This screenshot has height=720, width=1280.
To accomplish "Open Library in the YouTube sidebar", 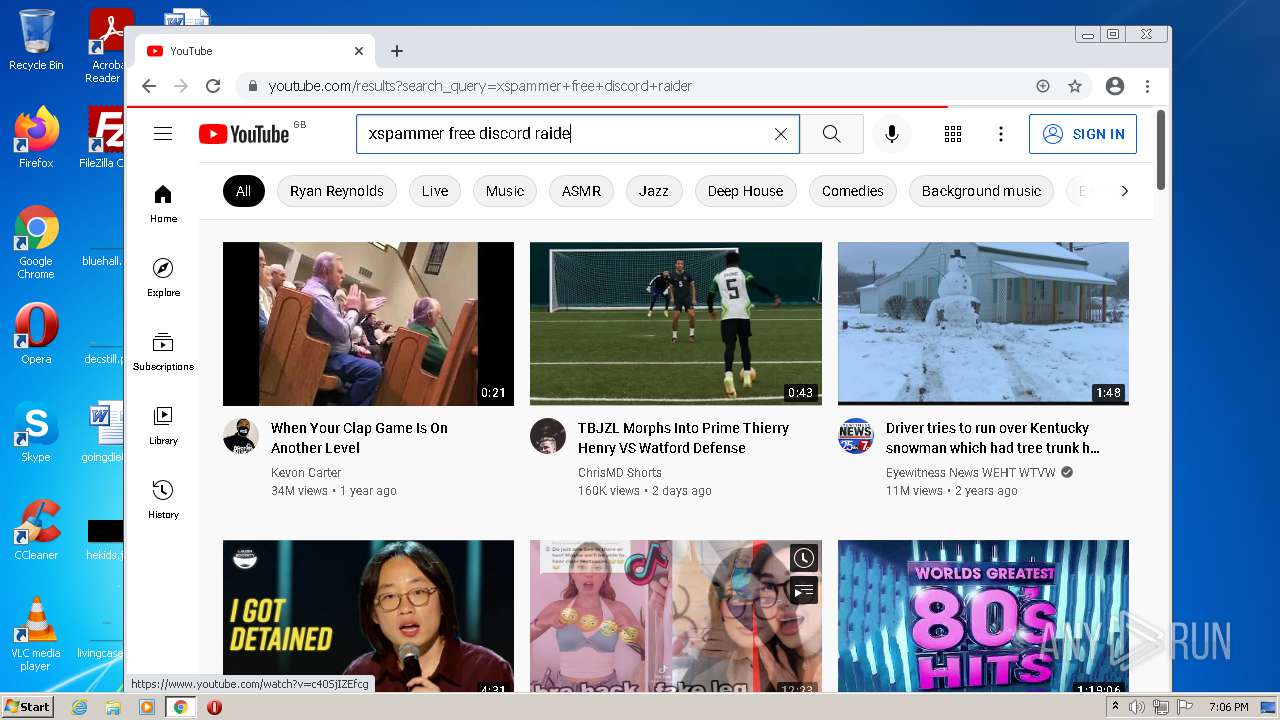I will [163, 425].
